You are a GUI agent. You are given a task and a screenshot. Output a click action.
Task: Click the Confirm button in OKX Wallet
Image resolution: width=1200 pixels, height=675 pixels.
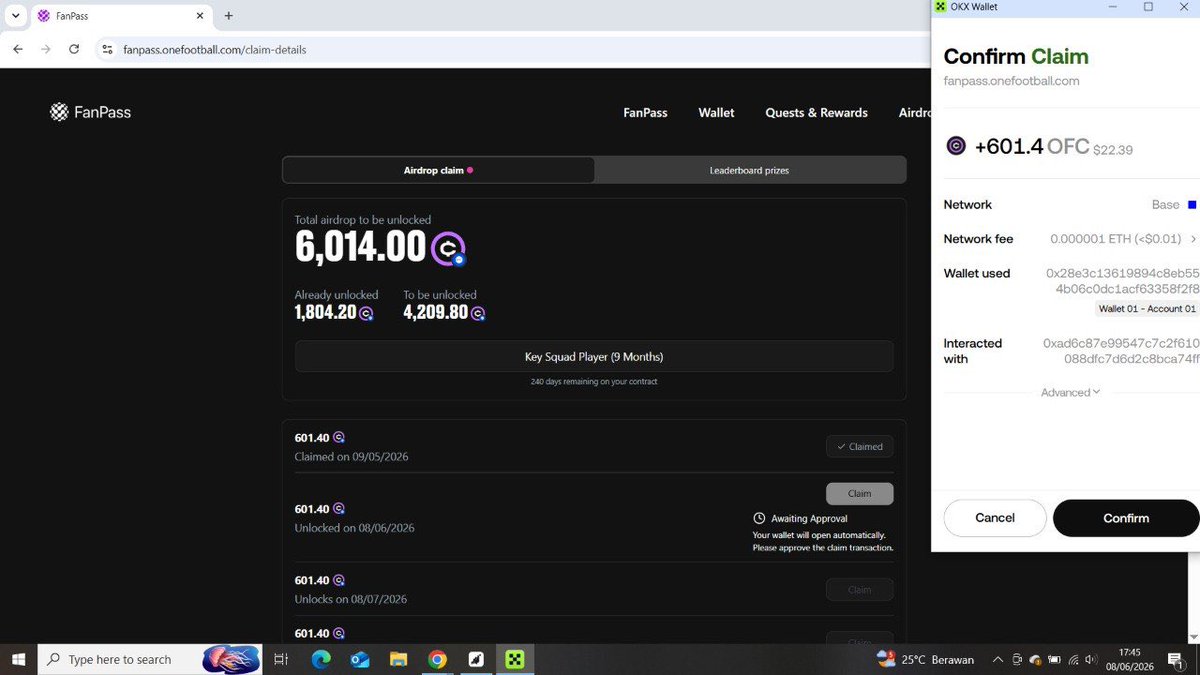[x=1125, y=518]
